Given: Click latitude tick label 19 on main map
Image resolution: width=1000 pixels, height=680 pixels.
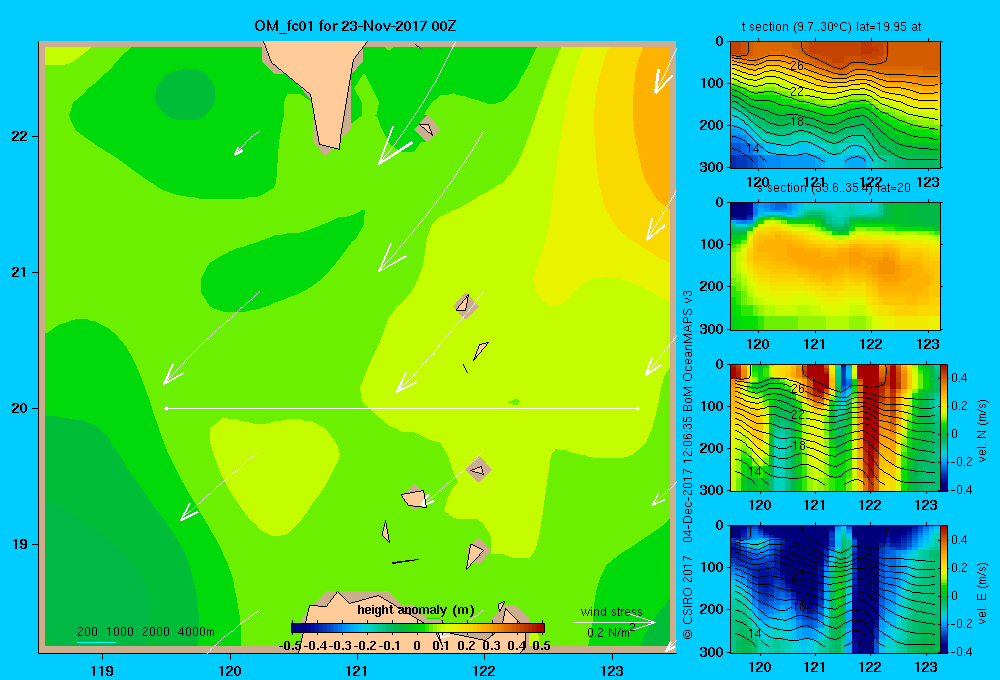Looking at the screenshot, I should pyautogui.click(x=20, y=544).
